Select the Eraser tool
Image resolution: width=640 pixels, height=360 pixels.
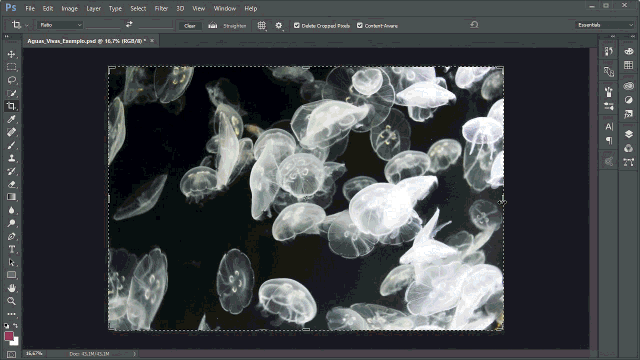click(11, 184)
